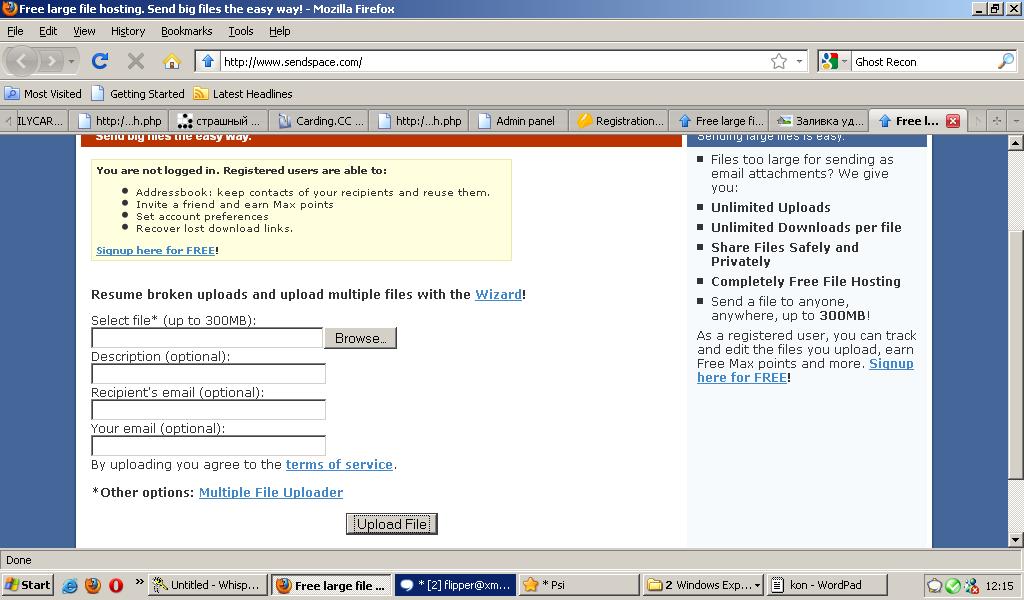The image size is (1024, 600).
Task: Open the View menu
Action: coord(84,31)
